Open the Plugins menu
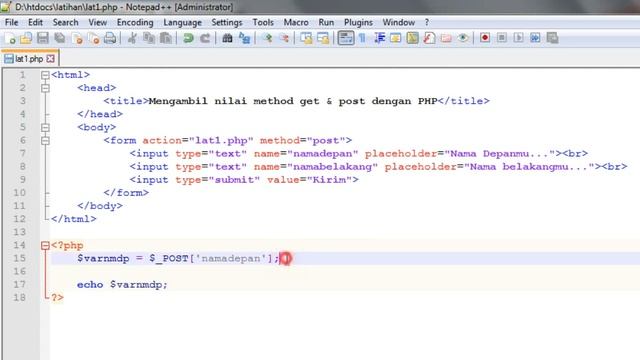The height and width of the screenshot is (360, 640). click(x=358, y=22)
